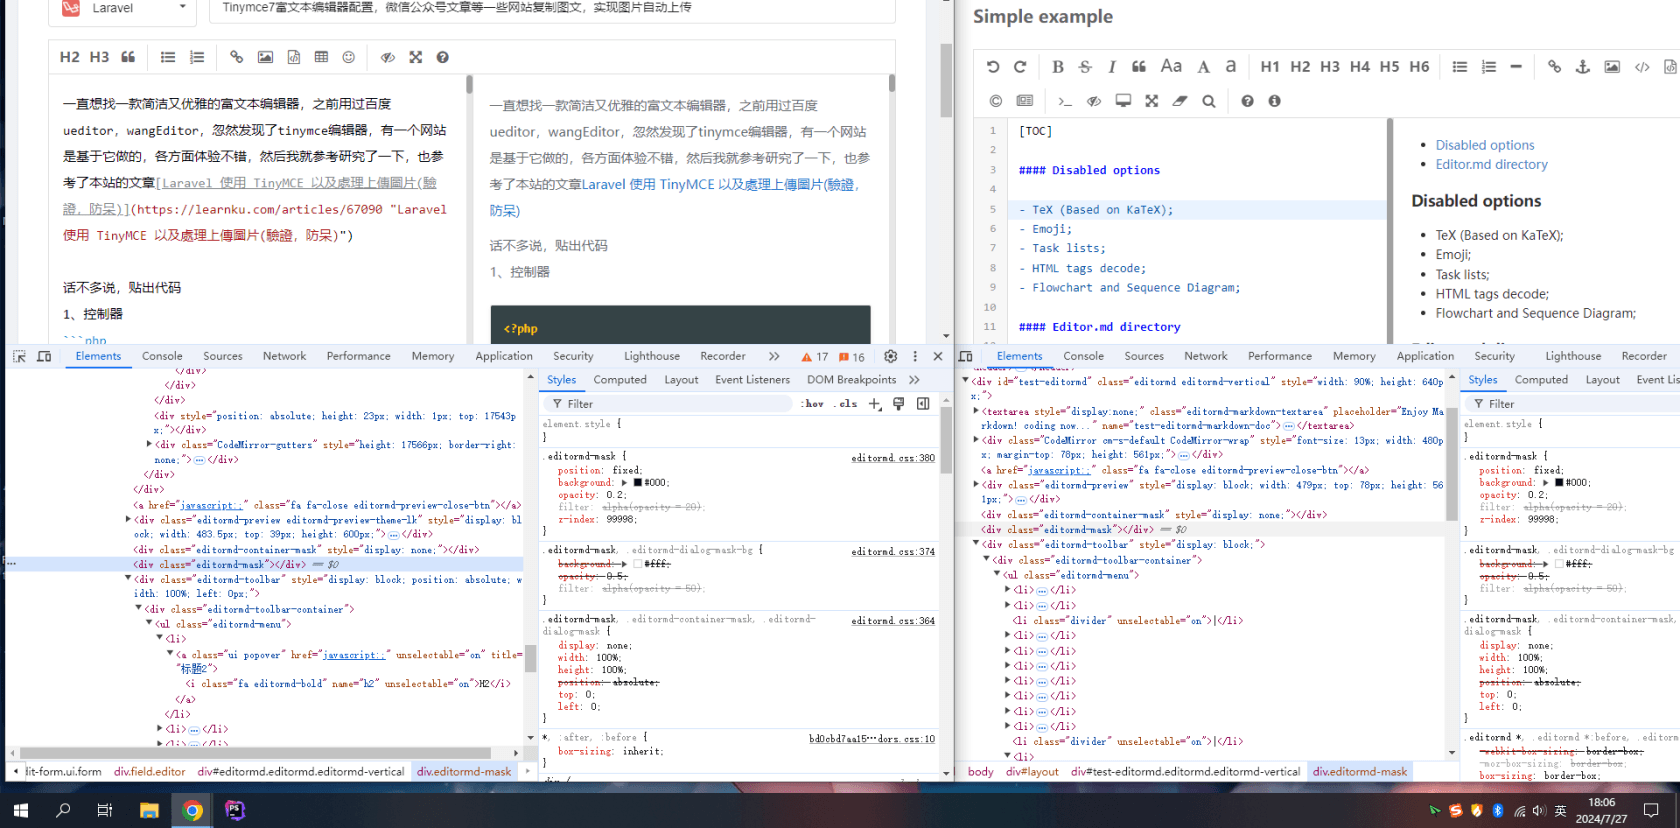
Task: Click the unordered list icon in left editor
Action: coord(168,57)
